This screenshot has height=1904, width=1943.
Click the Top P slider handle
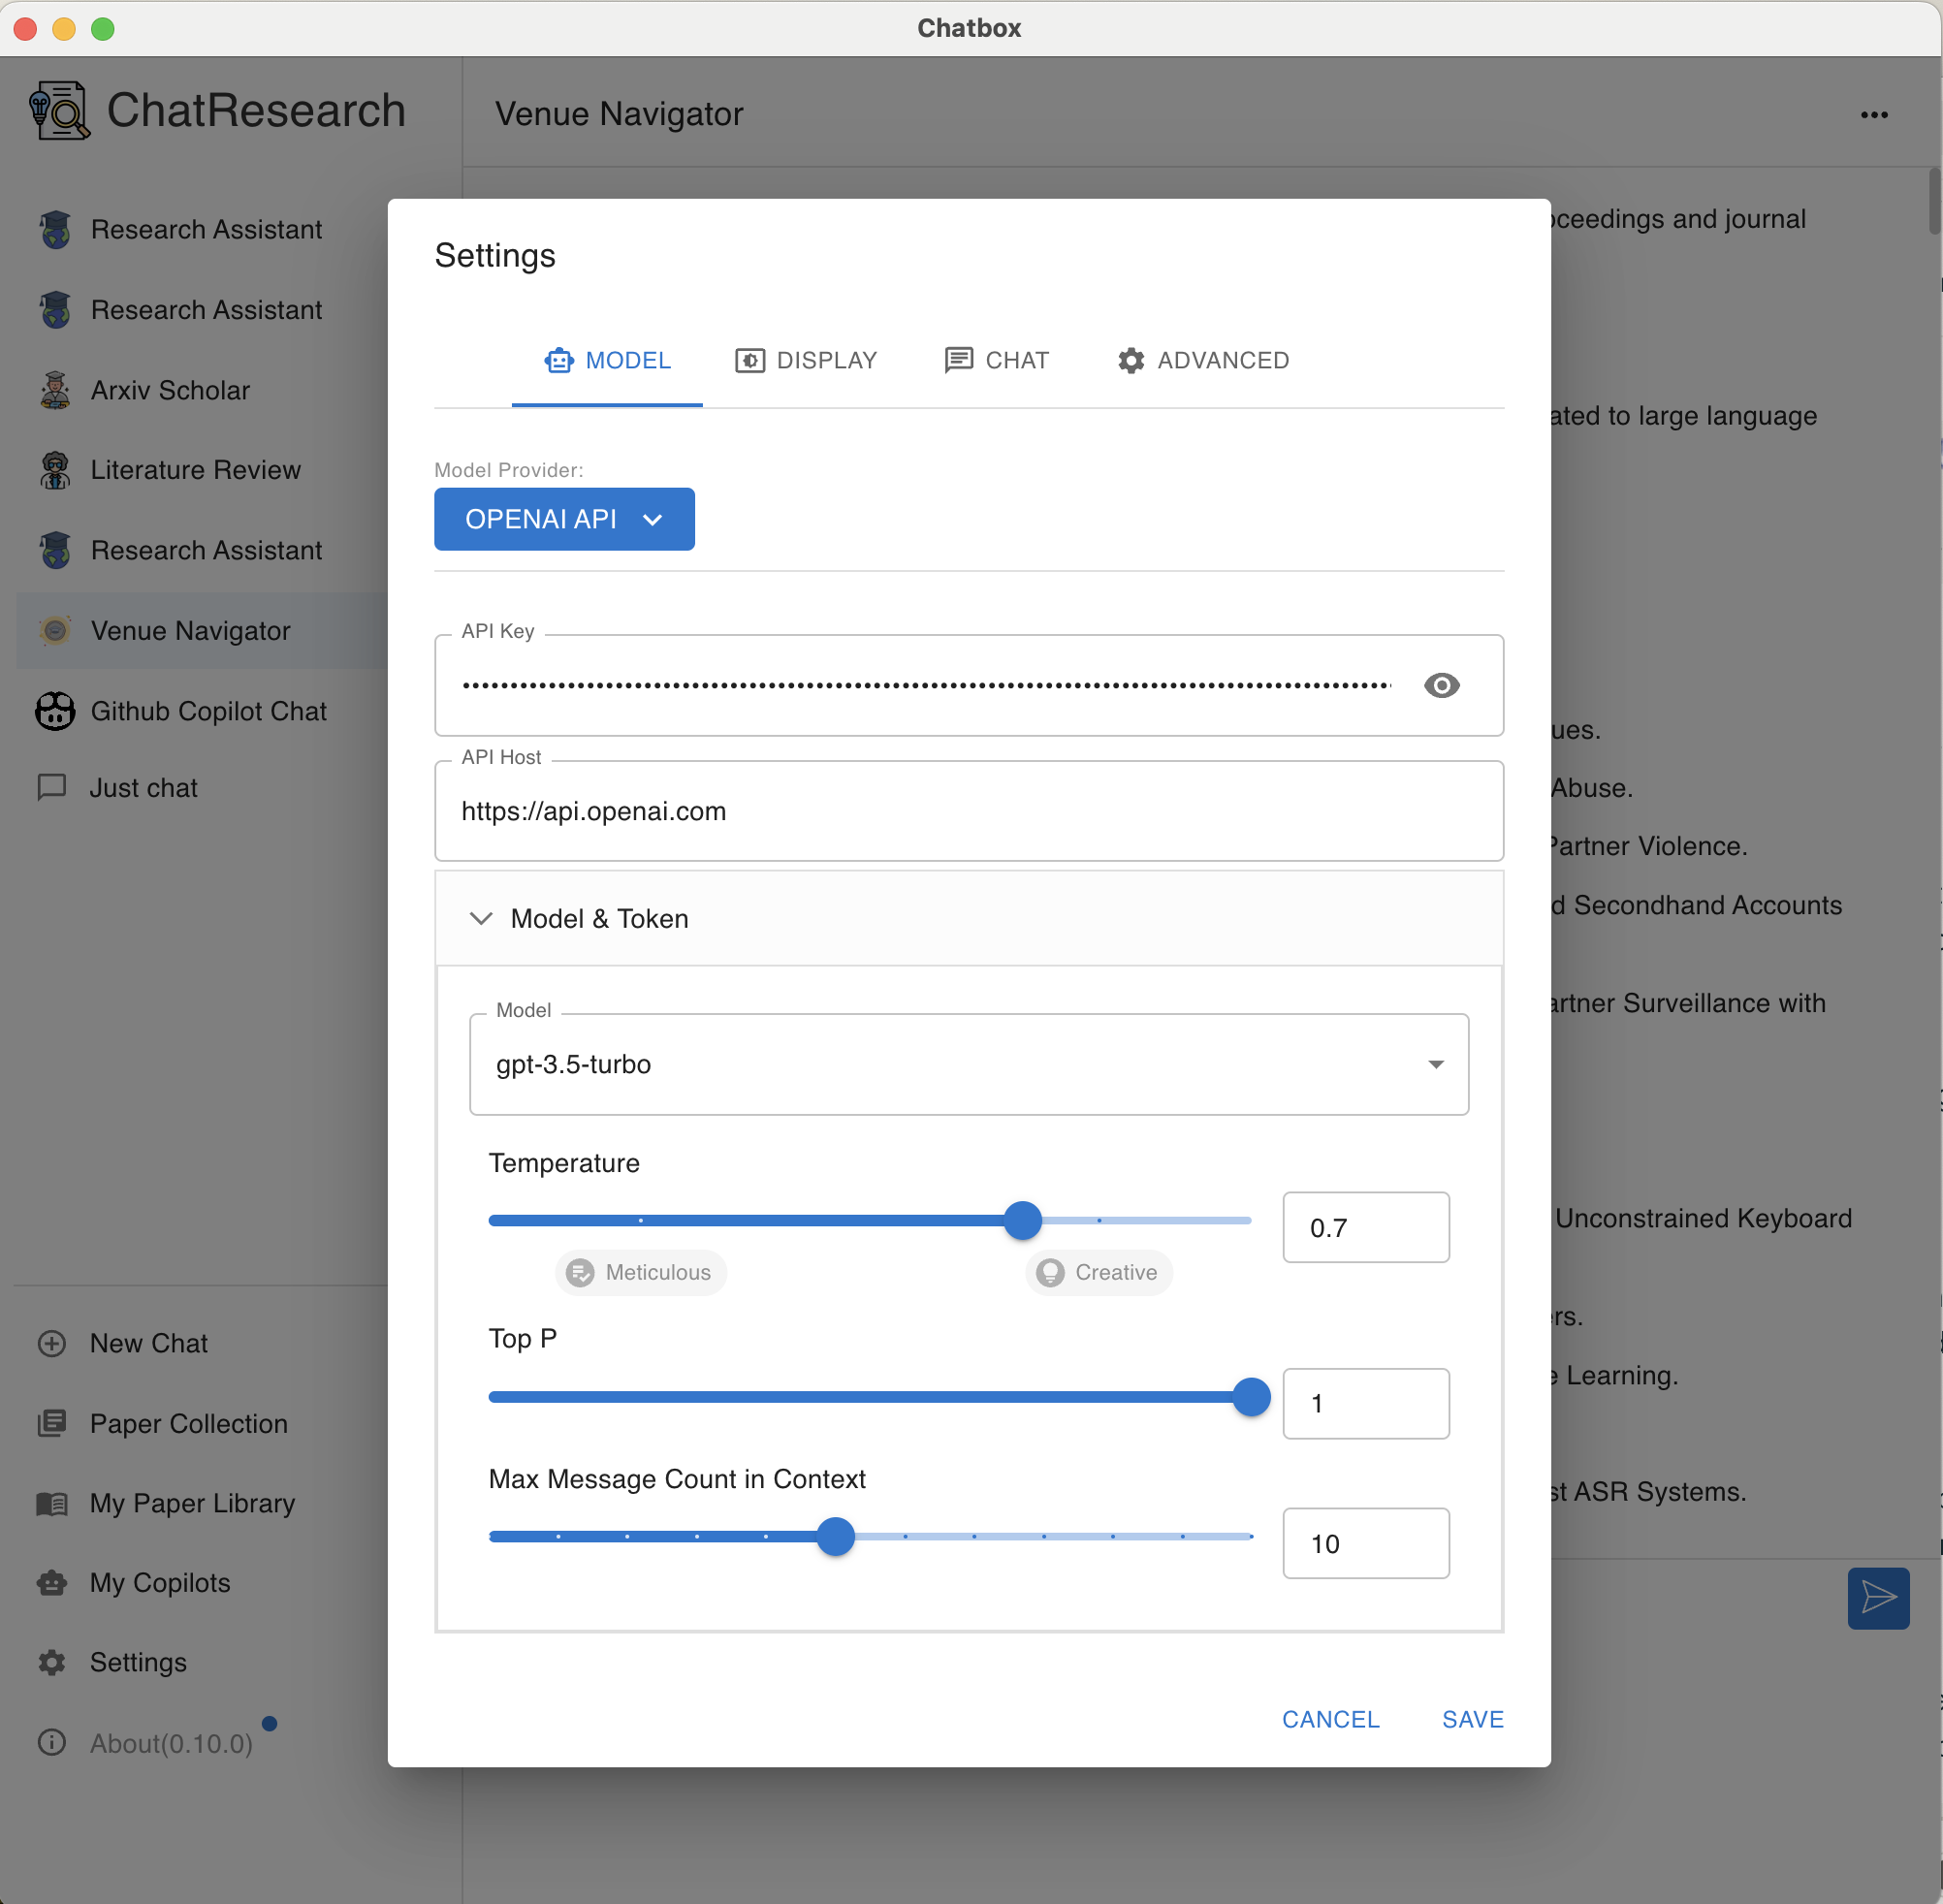tap(1250, 1397)
